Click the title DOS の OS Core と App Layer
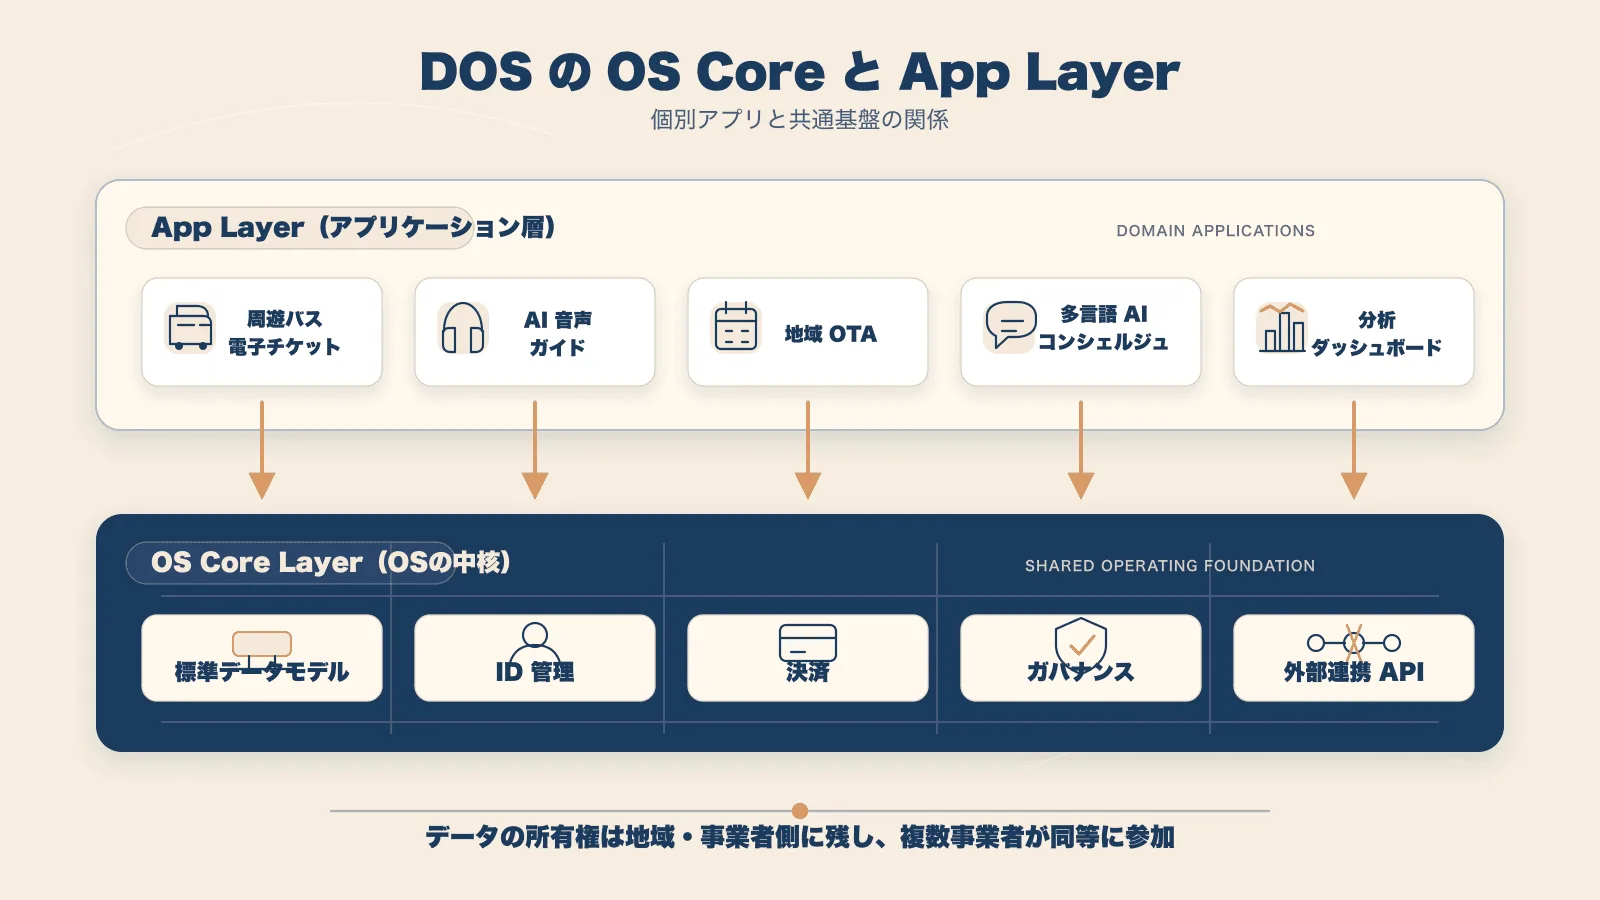The height and width of the screenshot is (900, 1600). [800, 72]
